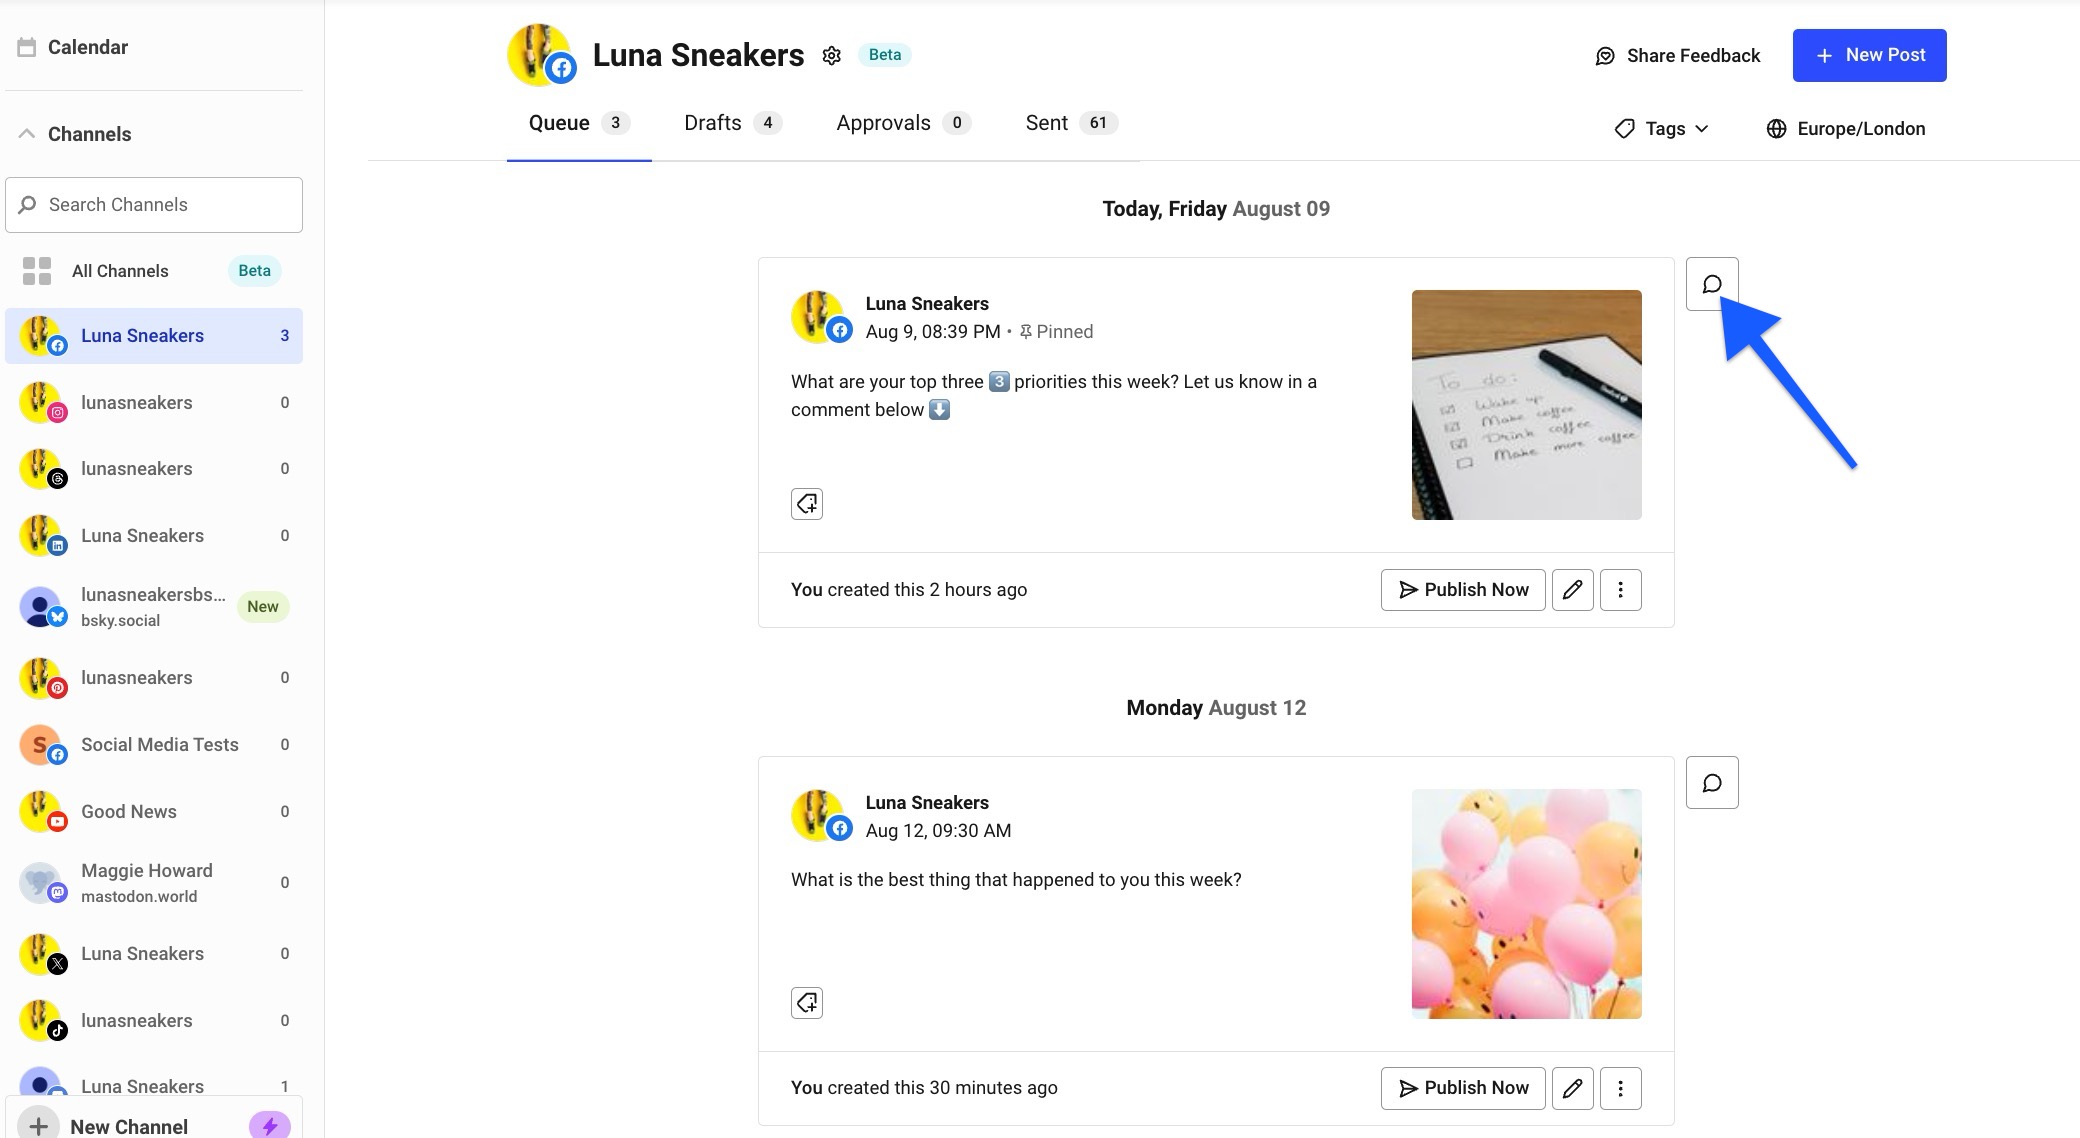Click the edit pencil icon on first post
The height and width of the screenshot is (1138, 2080).
tap(1572, 589)
